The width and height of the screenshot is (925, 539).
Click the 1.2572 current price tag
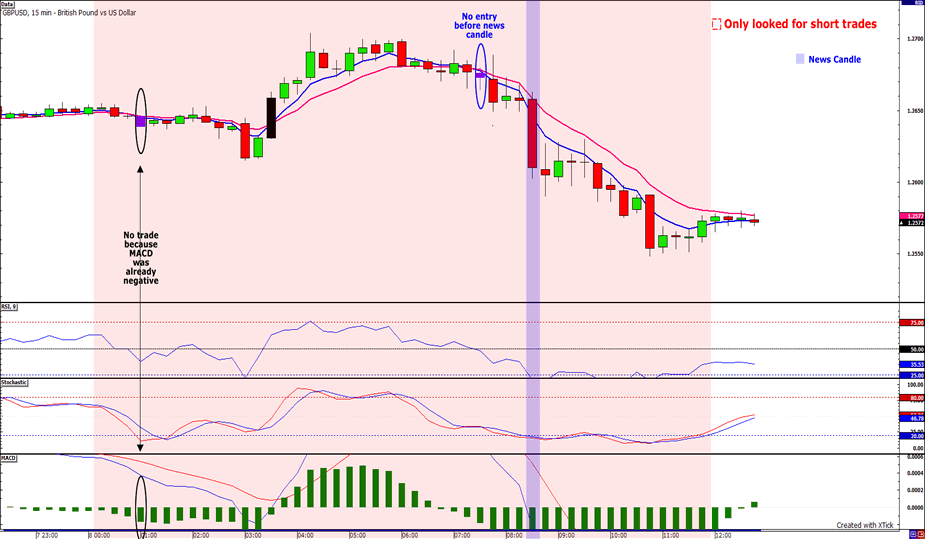(912, 223)
